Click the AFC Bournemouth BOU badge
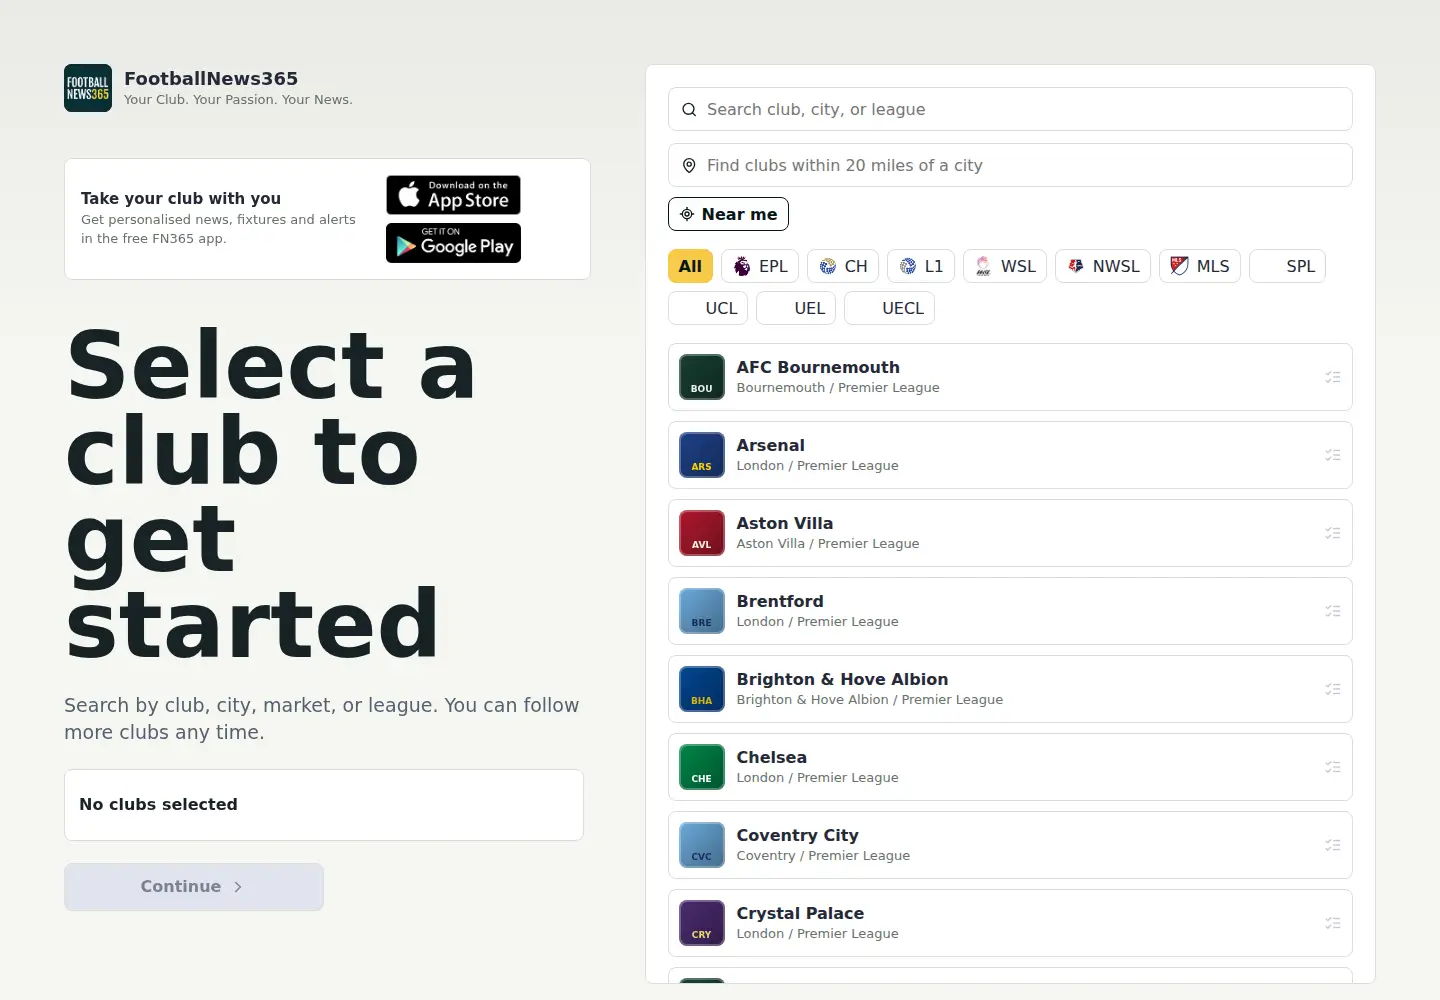1440x1000 pixels. pos(702,377)
